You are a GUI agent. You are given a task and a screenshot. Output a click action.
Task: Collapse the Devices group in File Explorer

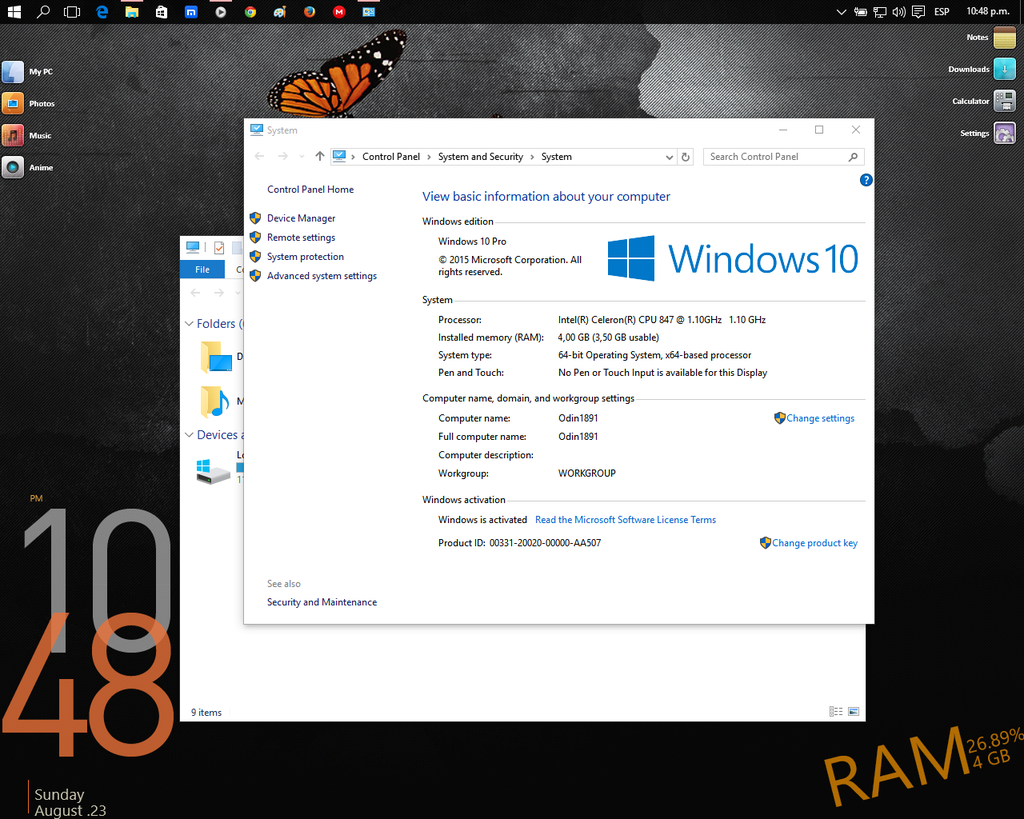coord(189,435)
